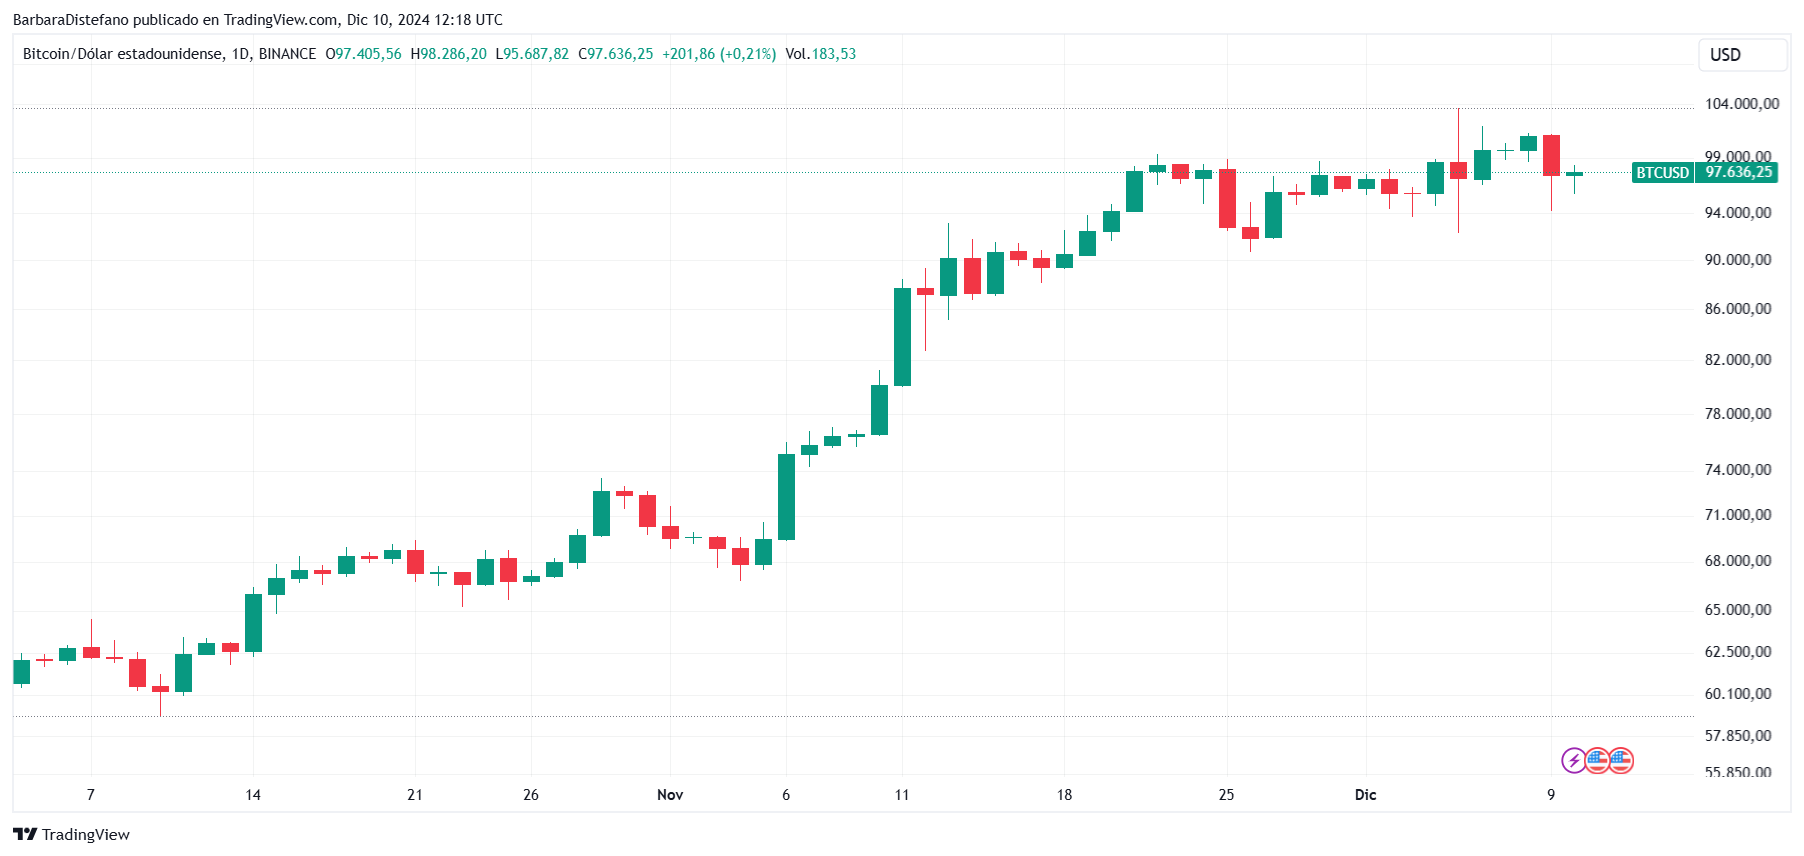1804x856 pixels.
Task: Click the tall green candle at 11 Nov
Action: point(902,336)
